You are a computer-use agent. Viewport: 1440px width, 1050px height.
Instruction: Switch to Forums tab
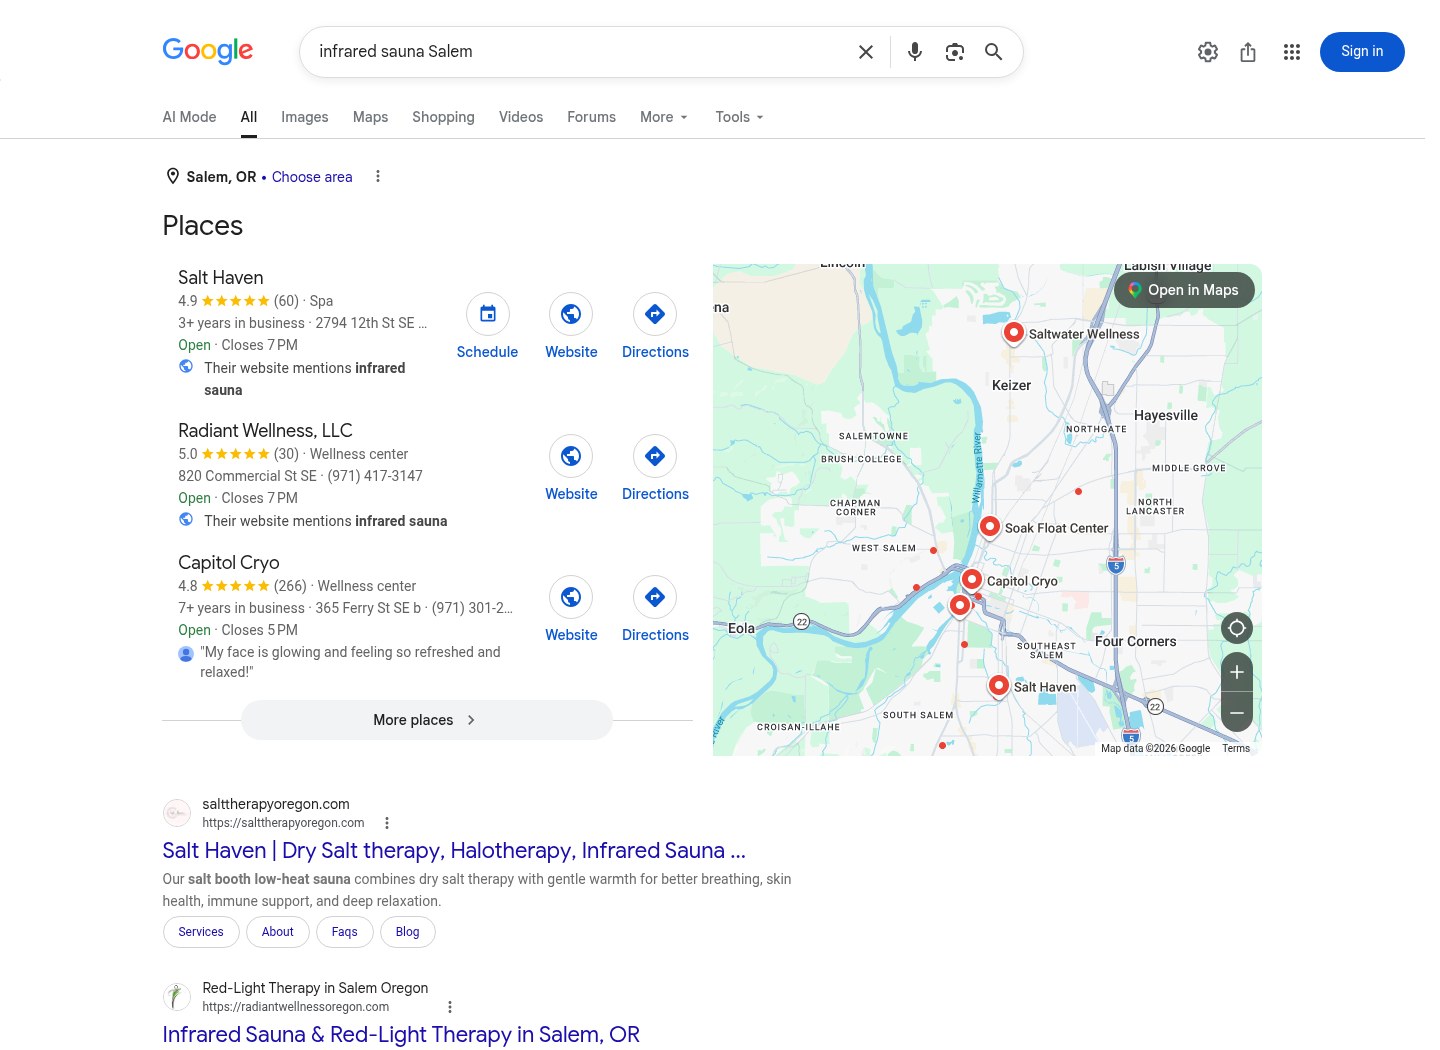pyautogui.click(x=592, y=117)
